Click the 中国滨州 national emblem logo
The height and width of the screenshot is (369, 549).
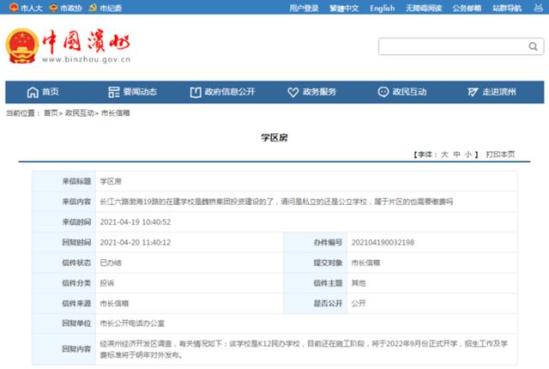coord(22,46)
